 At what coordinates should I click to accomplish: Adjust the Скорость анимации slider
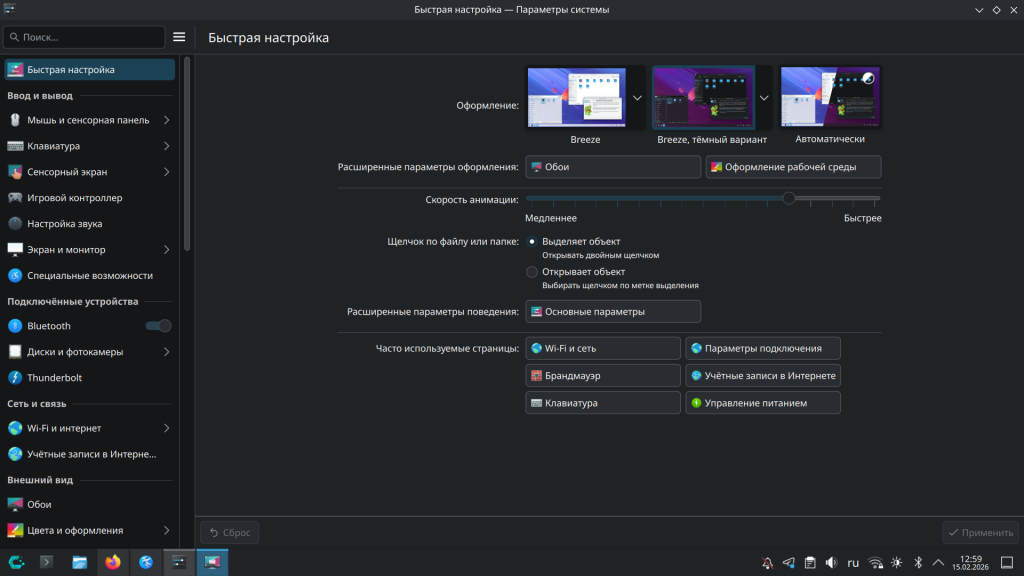tap(789, 199)
